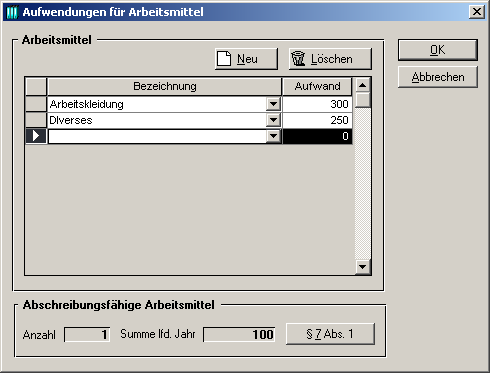Click the Löschen trash can icon
The image size is (490, 373).
pos(298,59)
